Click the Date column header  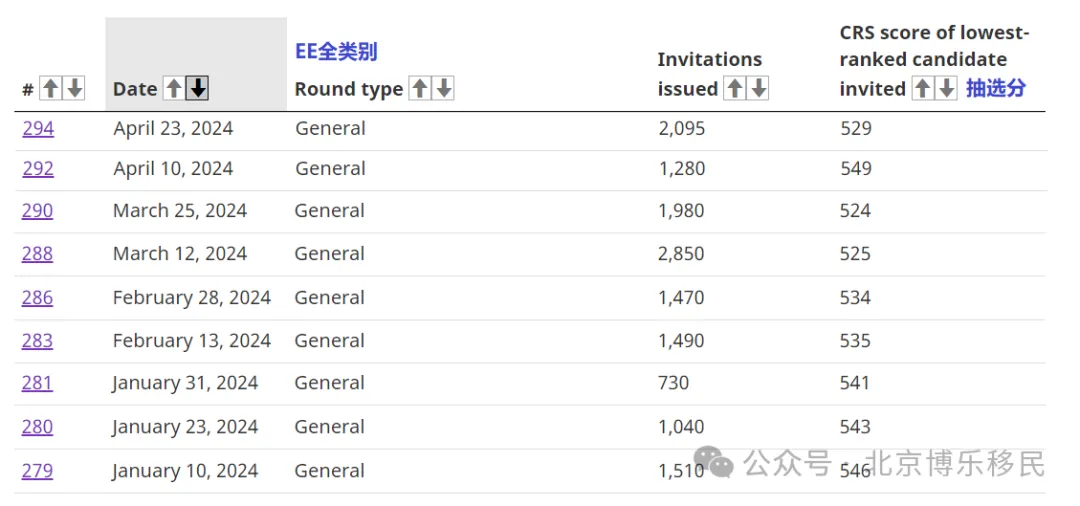pos(135,89)
